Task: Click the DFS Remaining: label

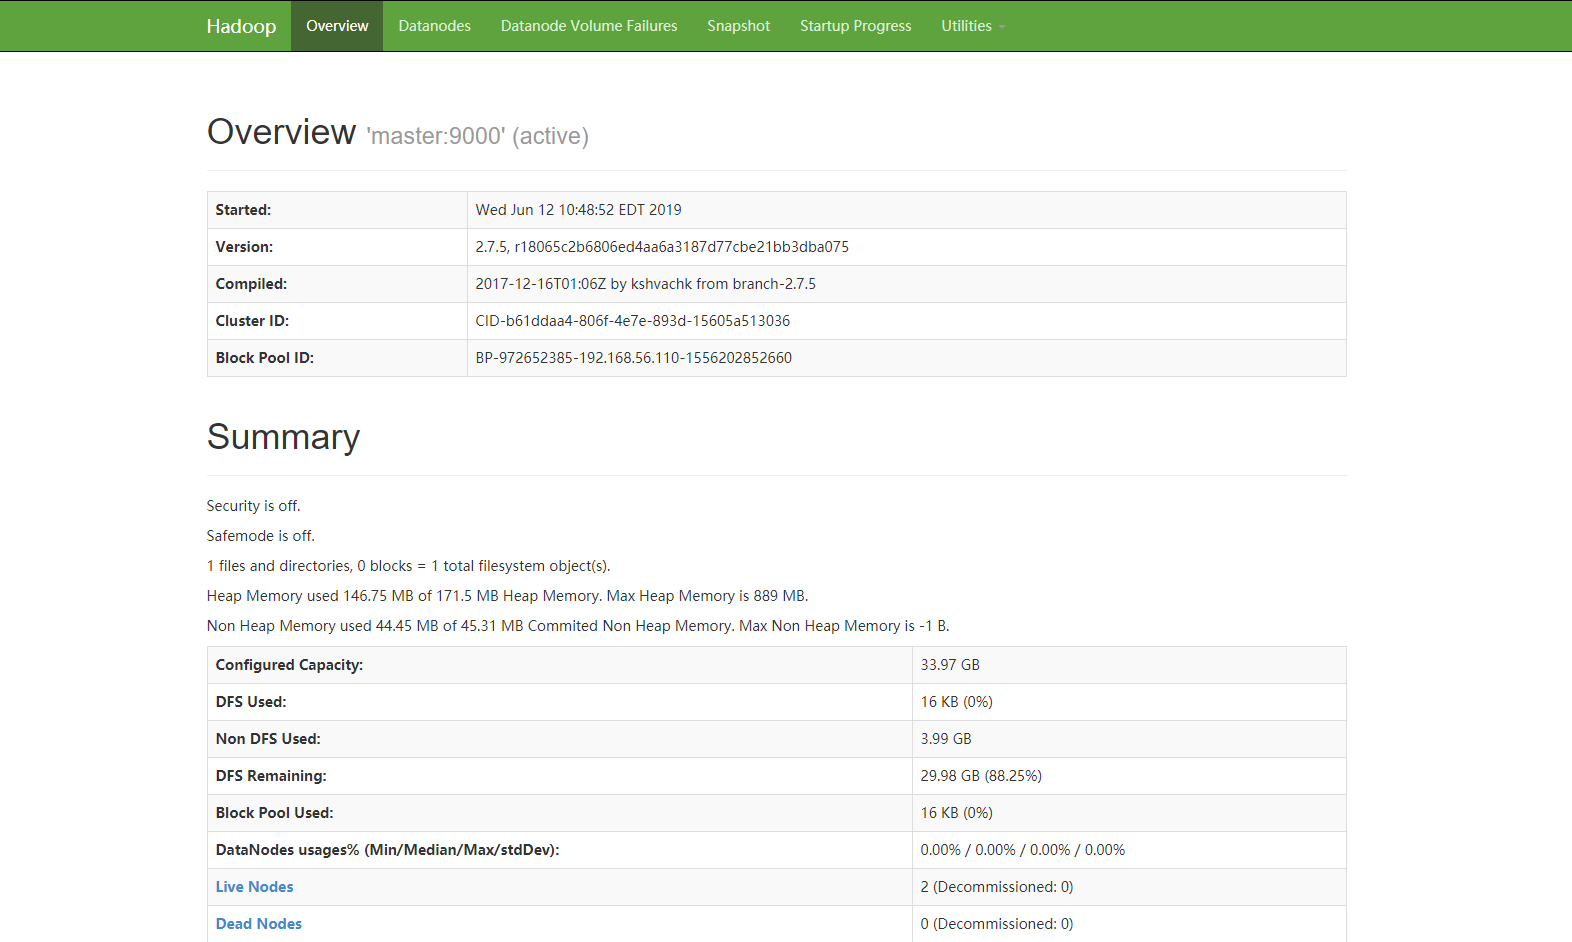Action: (271, 776)
